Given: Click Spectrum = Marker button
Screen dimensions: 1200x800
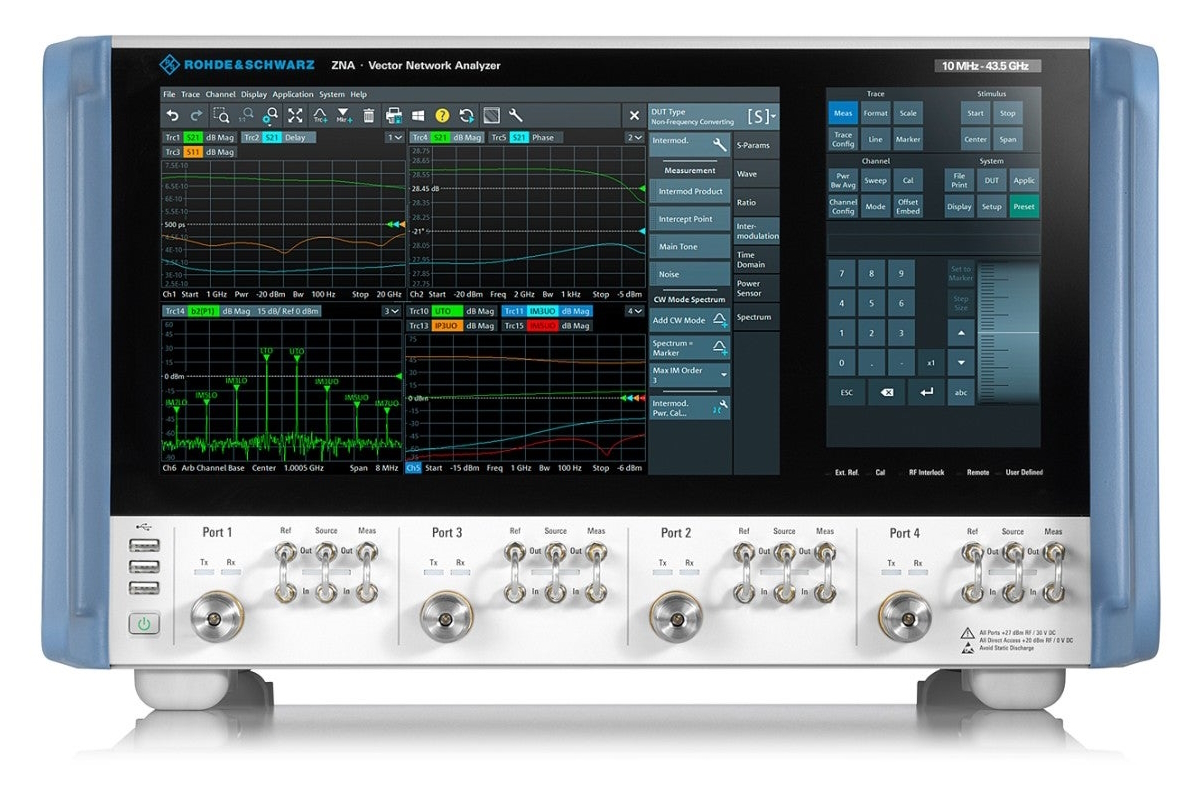Looking at the screenshot, I should 690,347.
